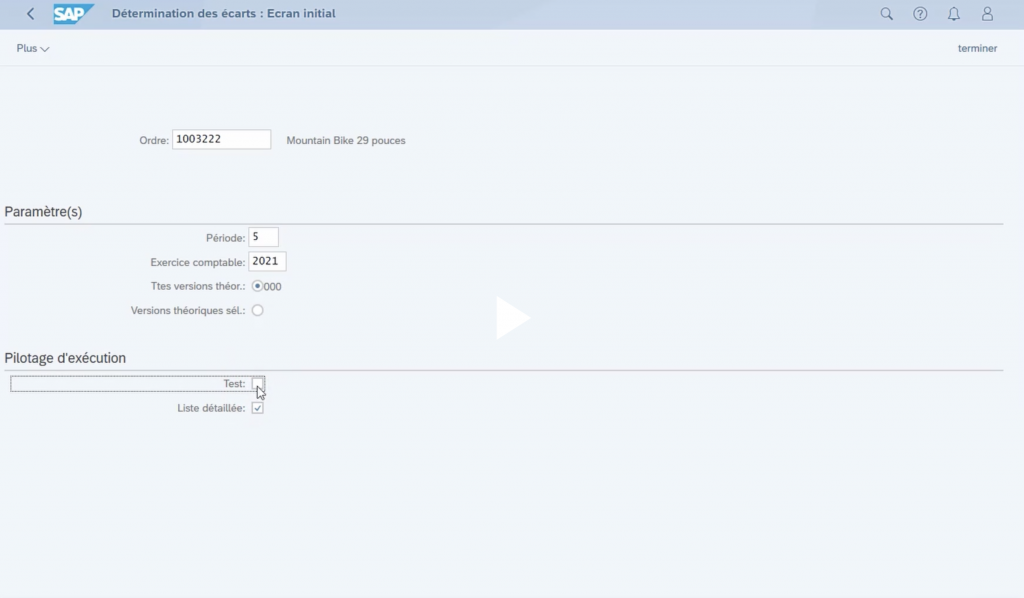Click the Pilotage d'exécution section header
Image resolution: width=1024 pixels, height=598 pixels.
[65, 358]
